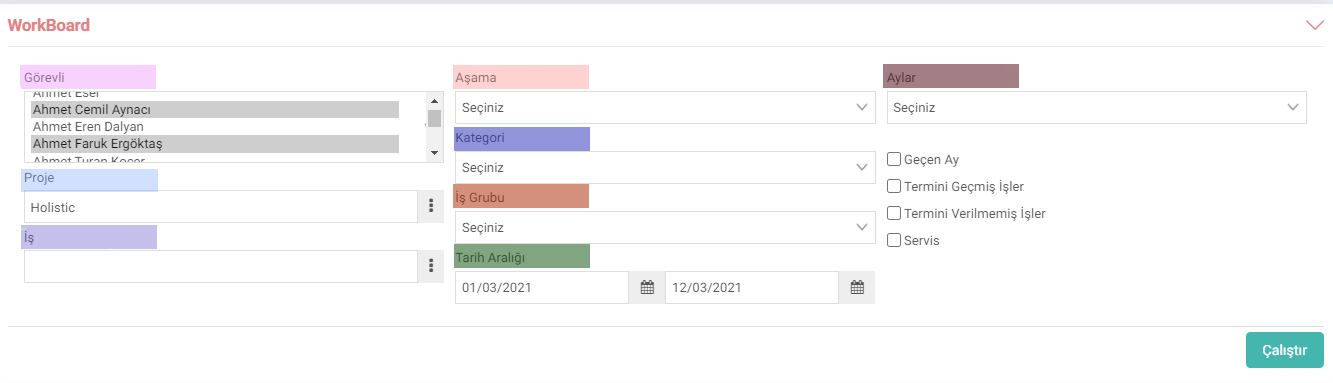The width and height of the screenshot is (1333, 383).
Task: Open the Proje field three-dot menu icon
Action: [x=431, y=207]
